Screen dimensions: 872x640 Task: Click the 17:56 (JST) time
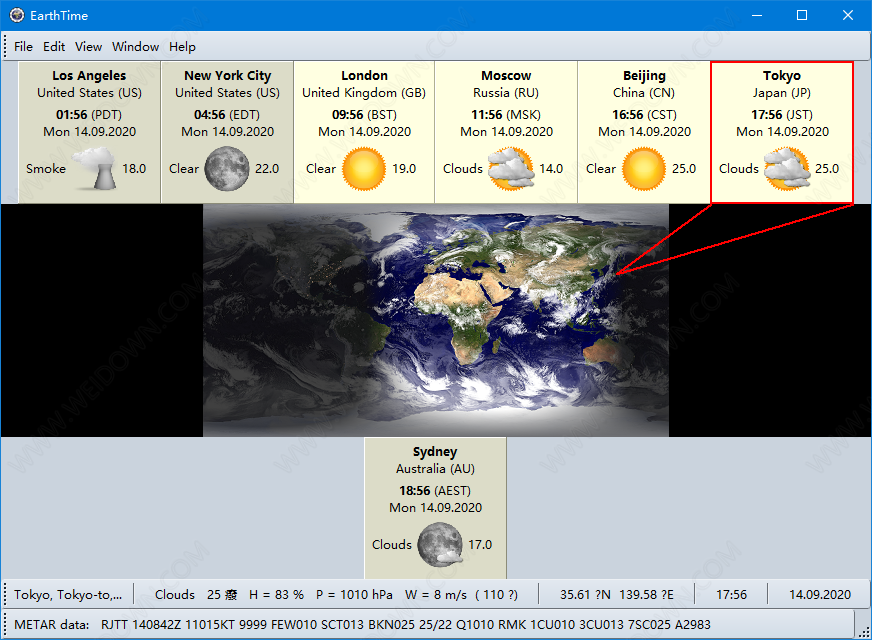tap(782, 115)
